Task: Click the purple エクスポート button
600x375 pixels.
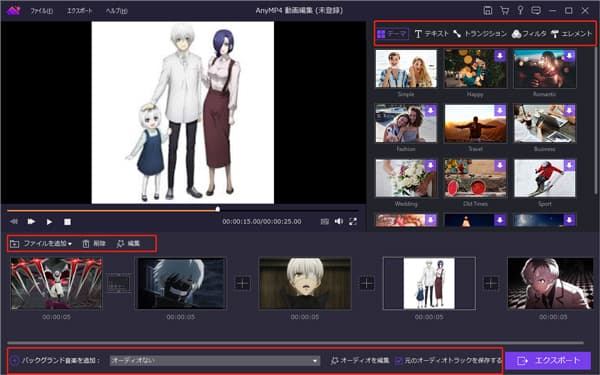Action: 548,360
